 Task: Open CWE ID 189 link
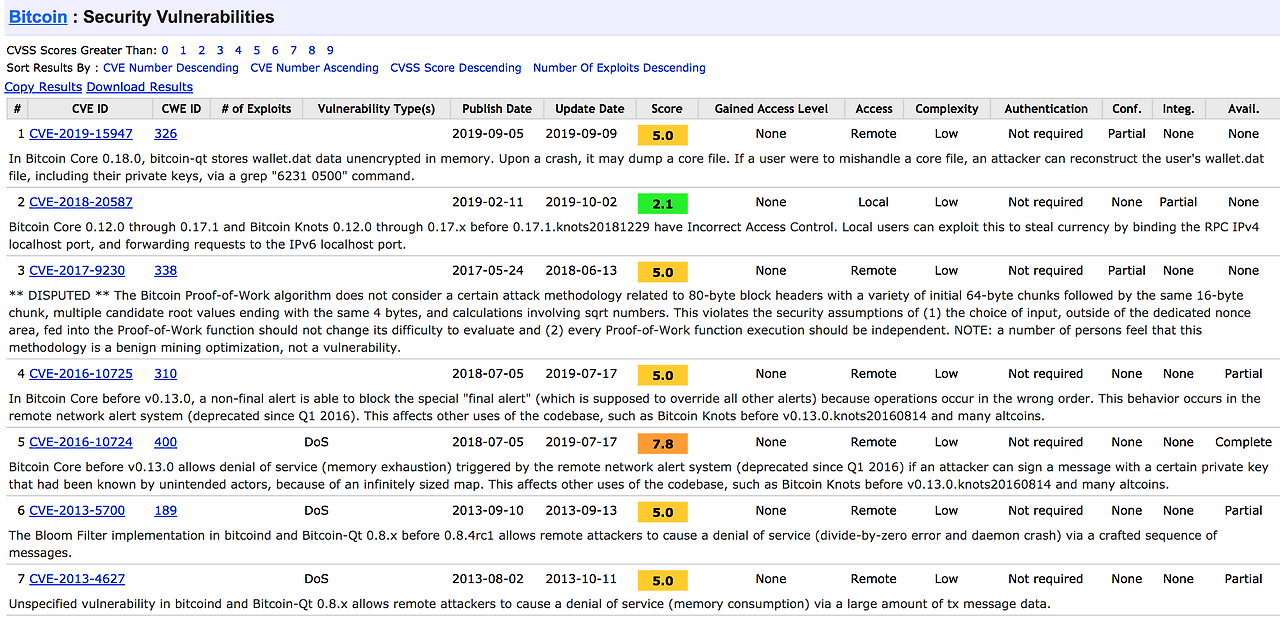point(166,510)
